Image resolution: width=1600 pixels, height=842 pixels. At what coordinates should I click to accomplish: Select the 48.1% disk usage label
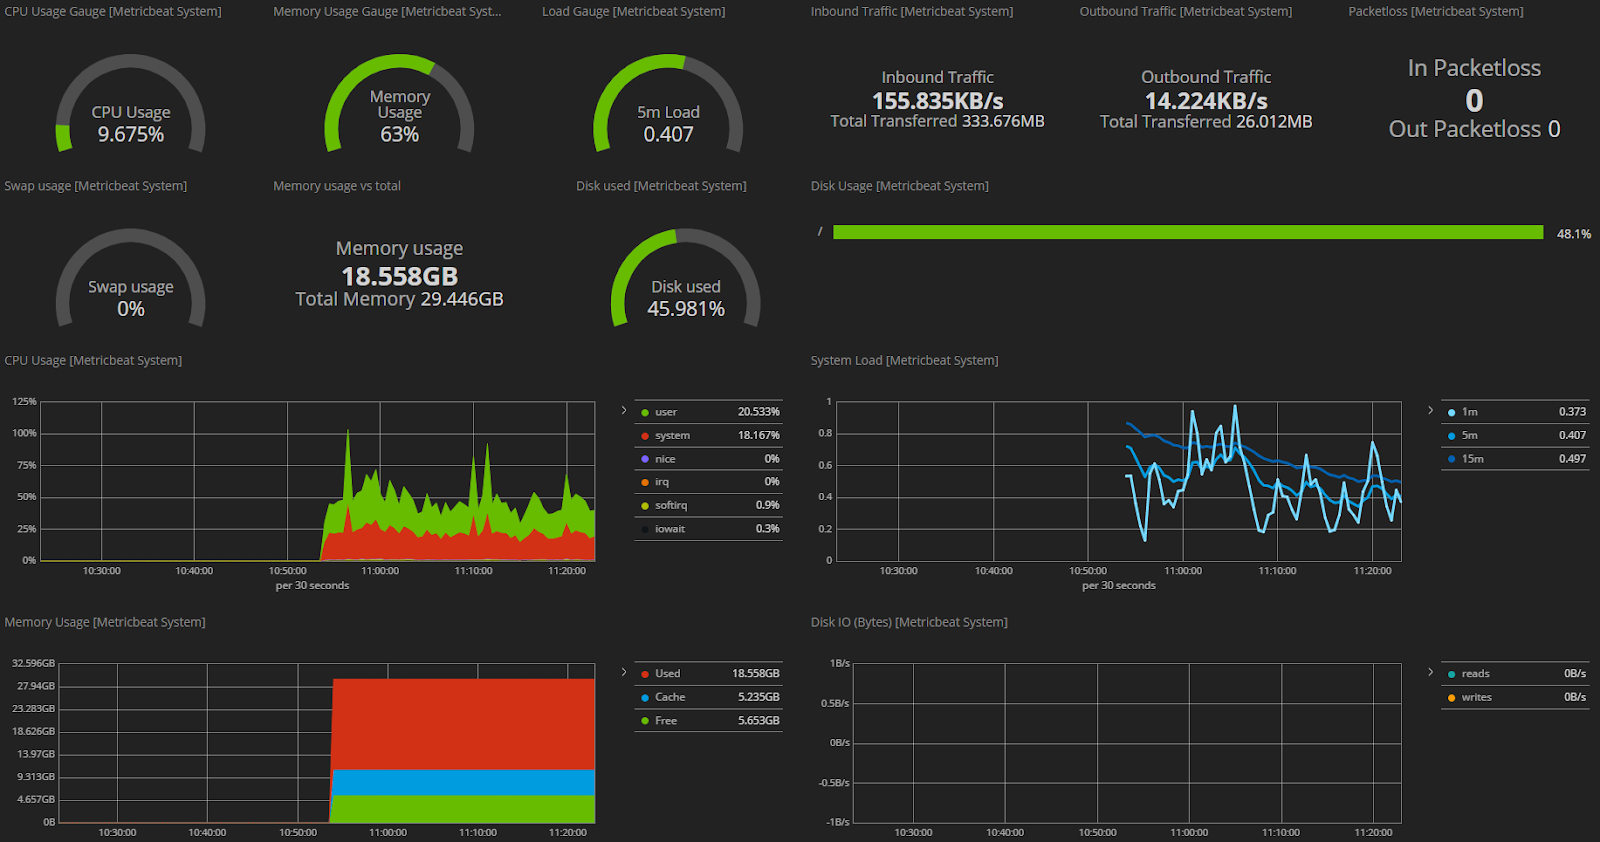coord(1573,234)
